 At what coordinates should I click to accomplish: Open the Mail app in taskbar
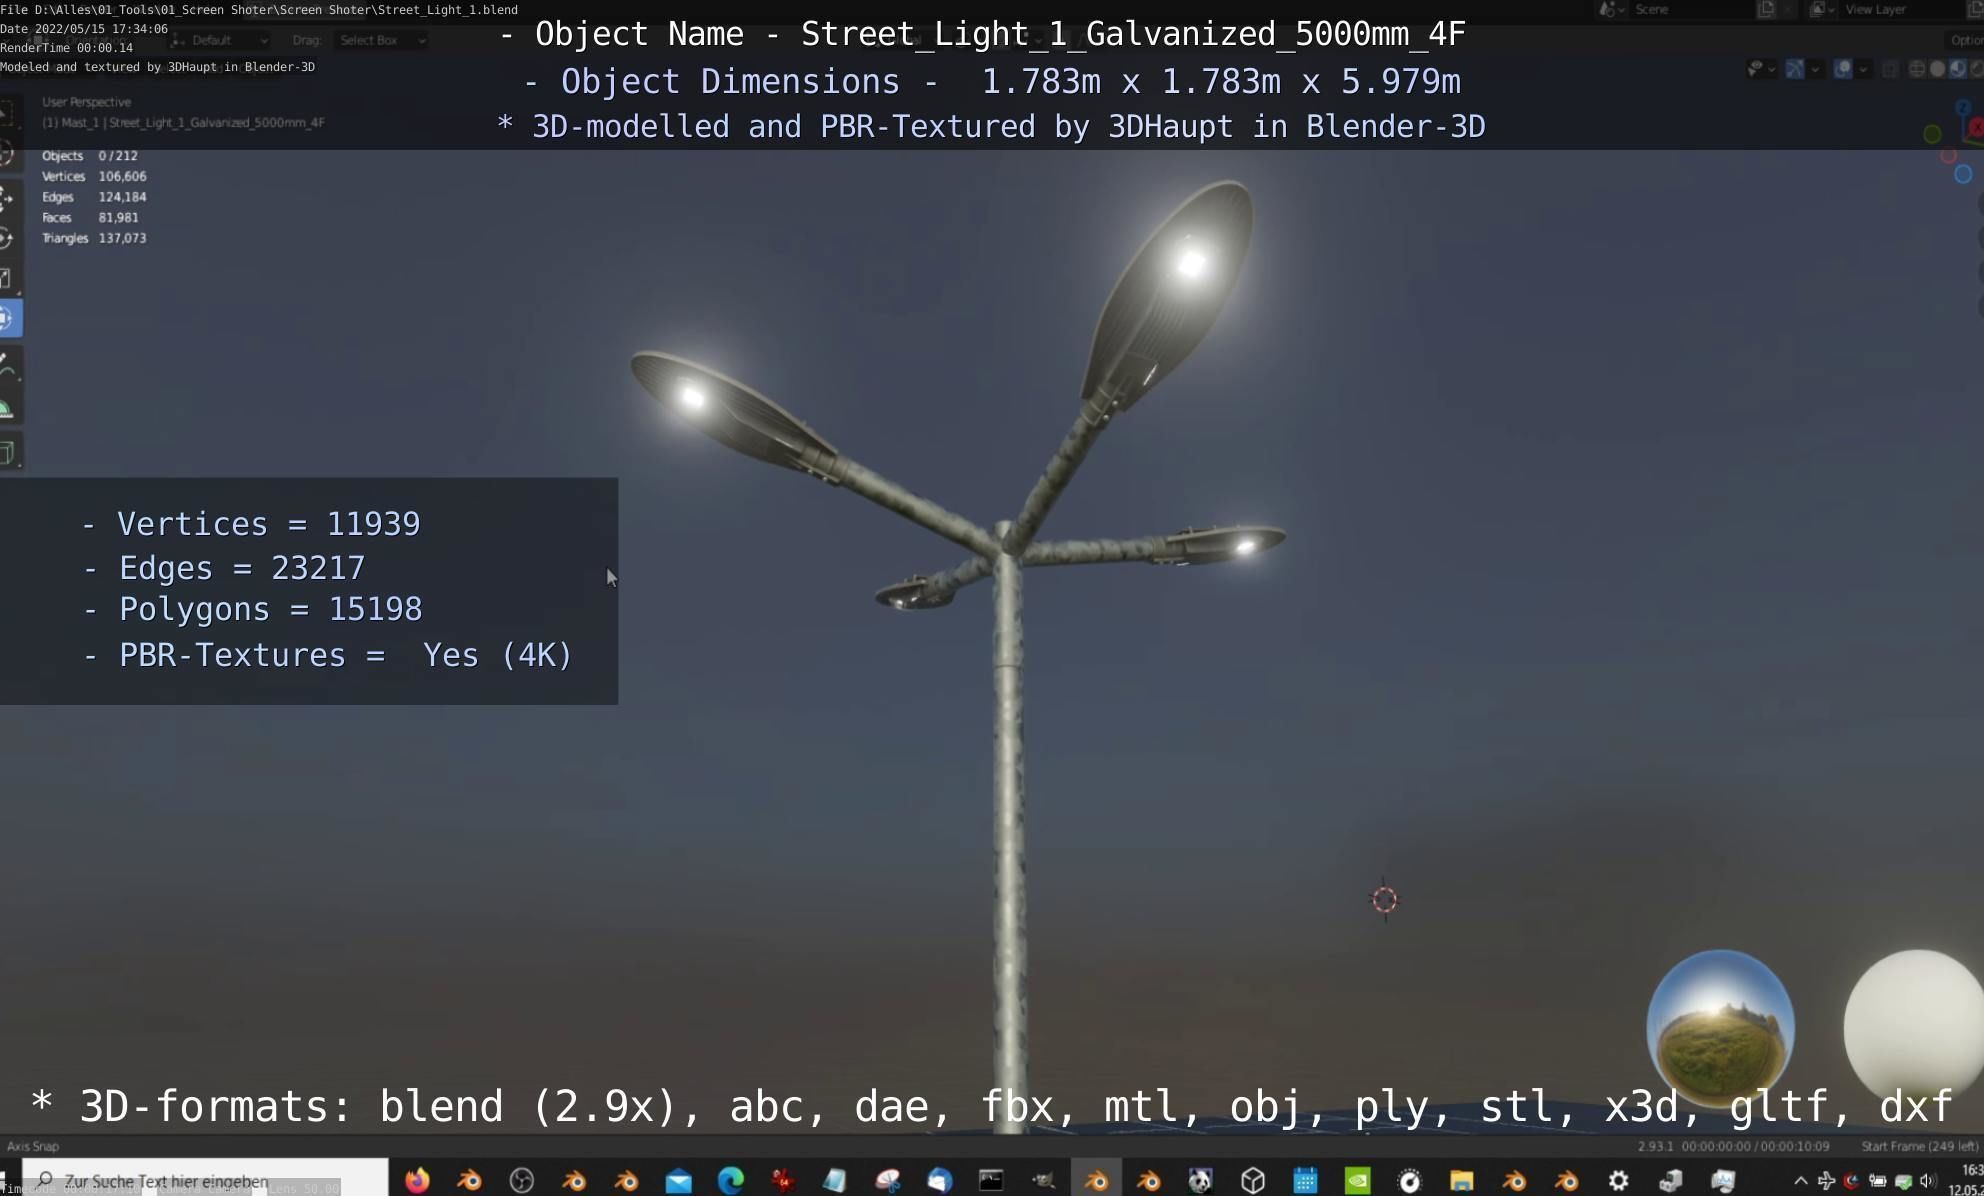678,1181
